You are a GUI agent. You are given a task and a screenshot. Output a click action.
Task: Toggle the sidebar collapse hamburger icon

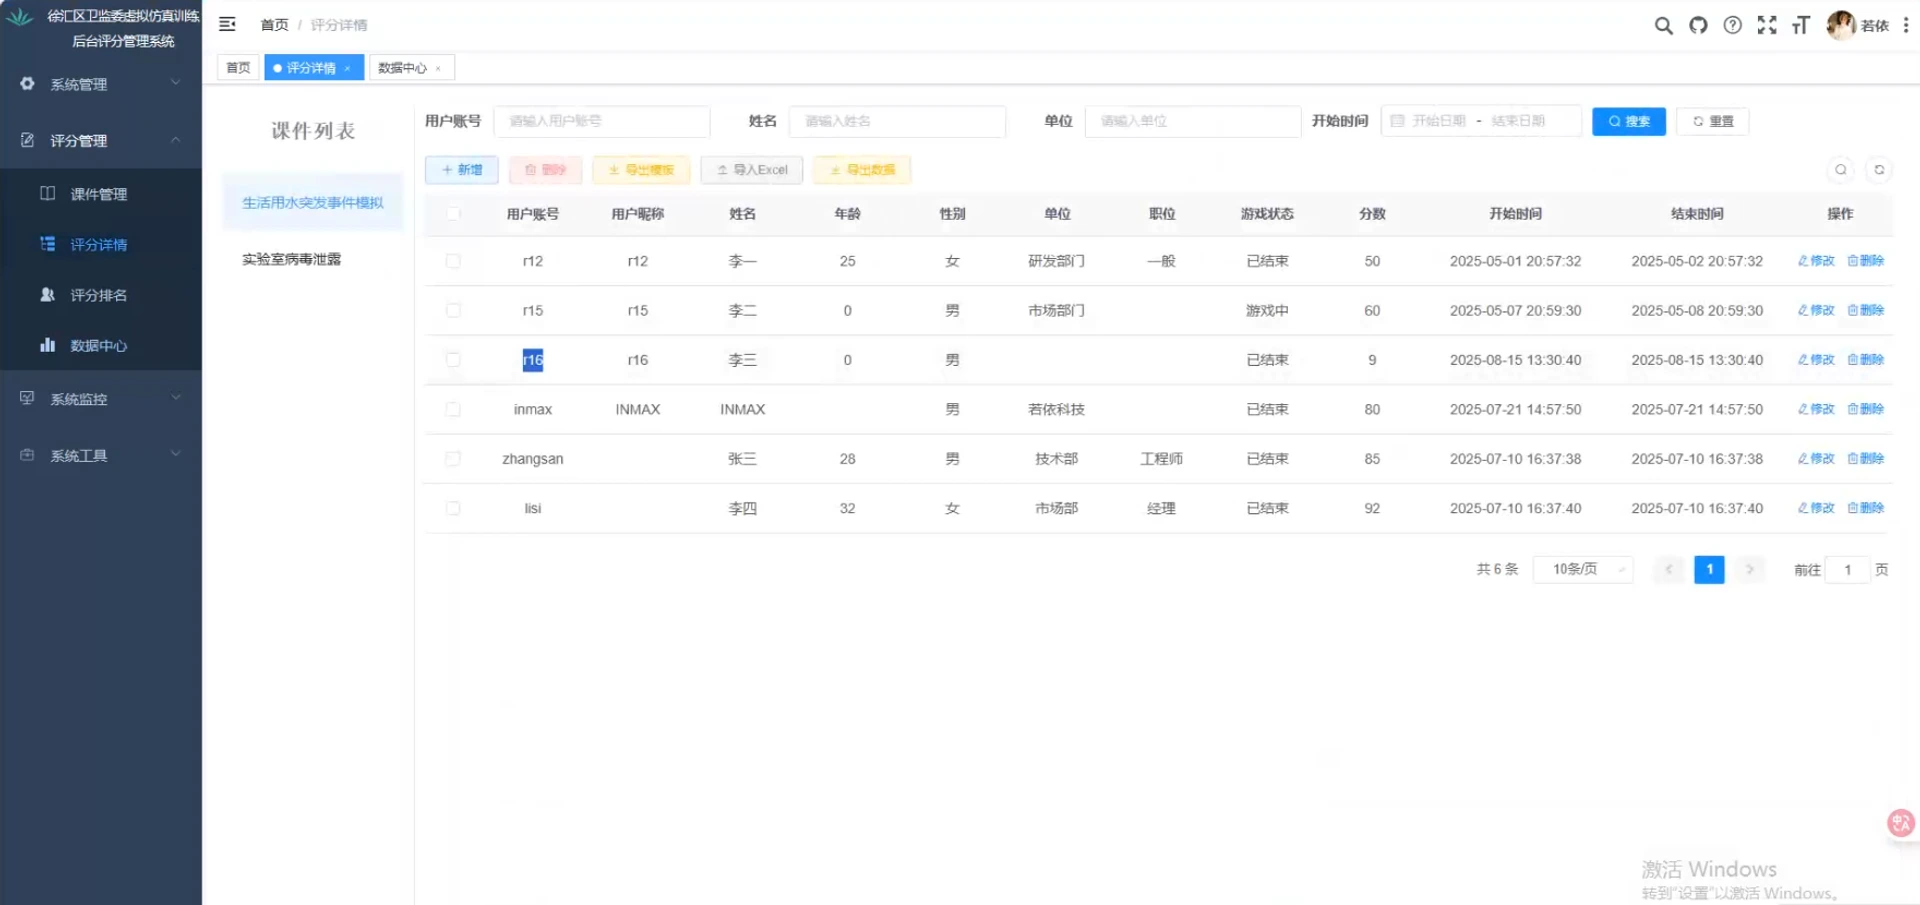pyautogui.click(x=227, y=24)
